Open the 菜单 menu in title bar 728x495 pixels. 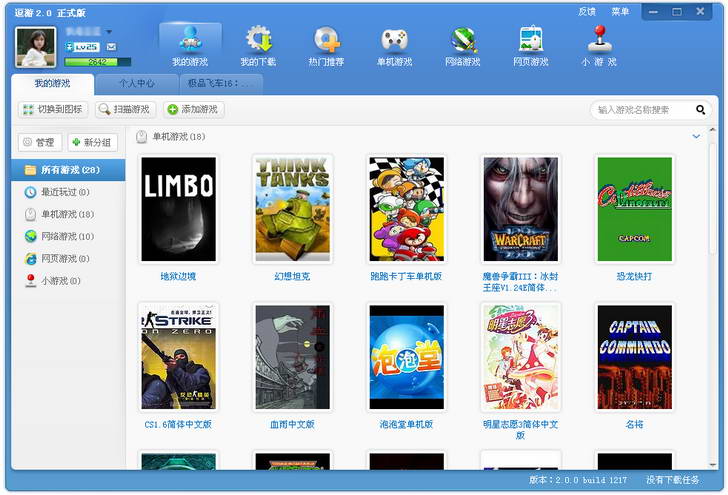point(620,12)
